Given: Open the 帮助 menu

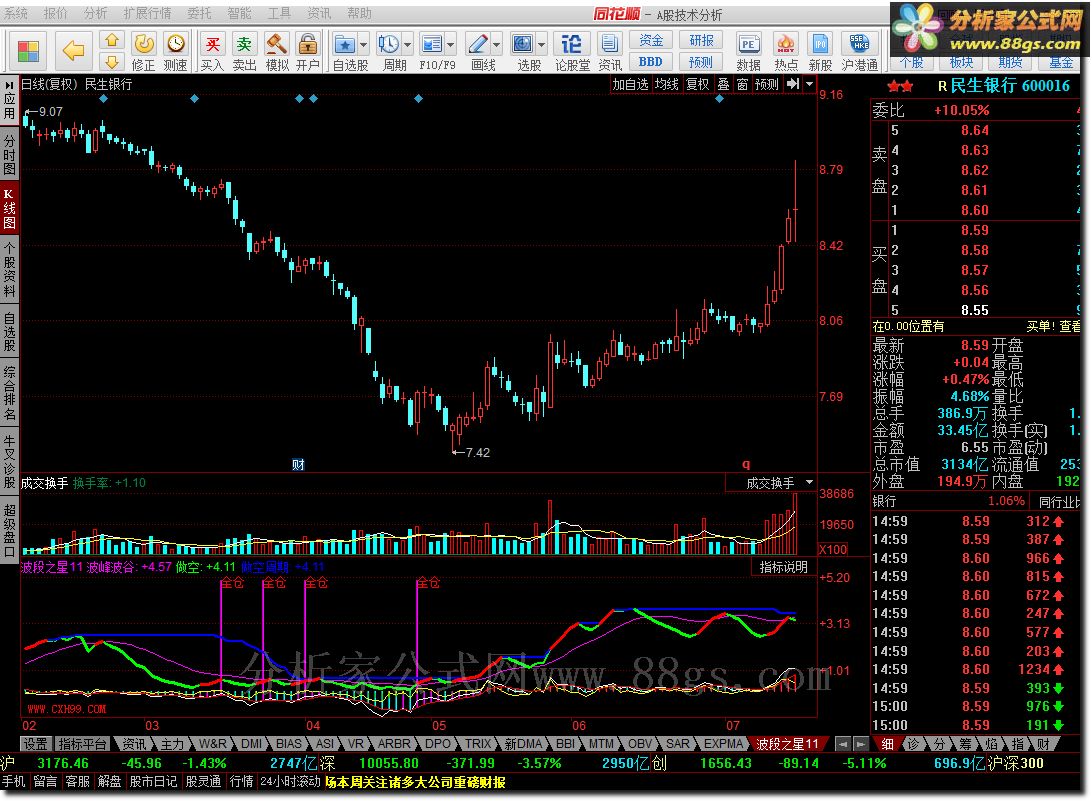Looking at the screenshot, I should click(359, 13).
